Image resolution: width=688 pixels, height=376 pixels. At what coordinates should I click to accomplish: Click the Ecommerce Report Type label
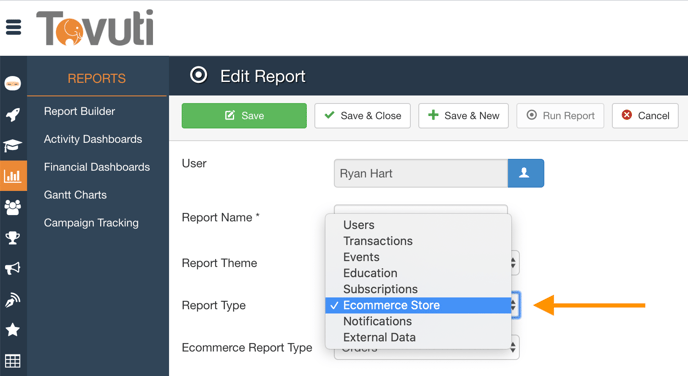[x=247, y=347]
